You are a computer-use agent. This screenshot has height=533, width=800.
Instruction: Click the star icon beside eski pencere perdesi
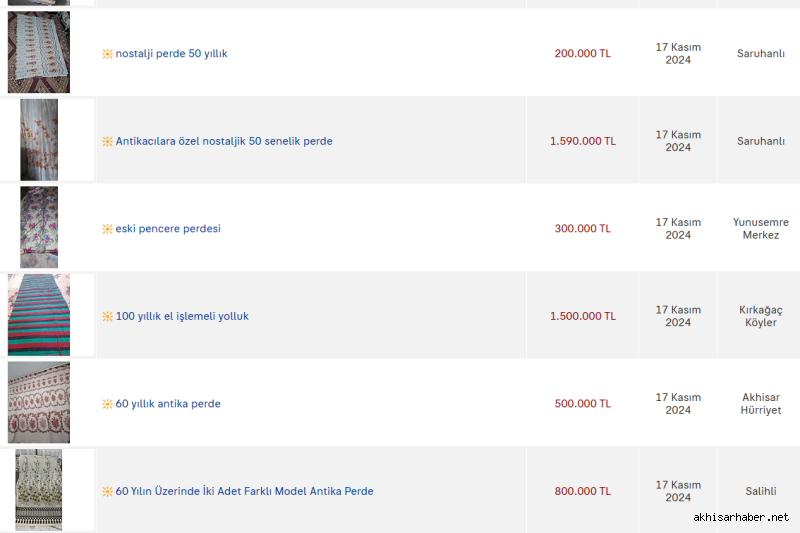click(107, 229)
